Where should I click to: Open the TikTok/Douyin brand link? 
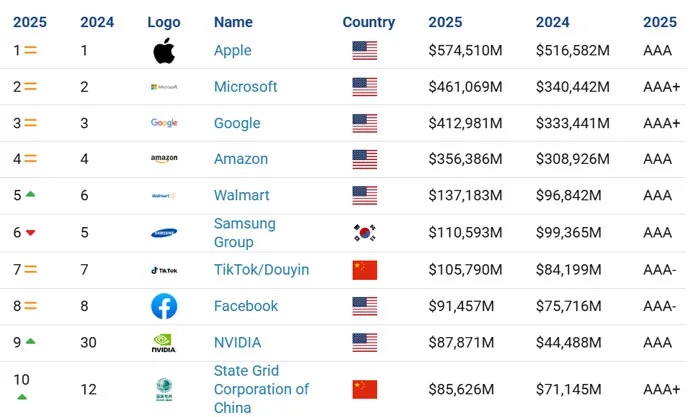[x=262, y=270]
